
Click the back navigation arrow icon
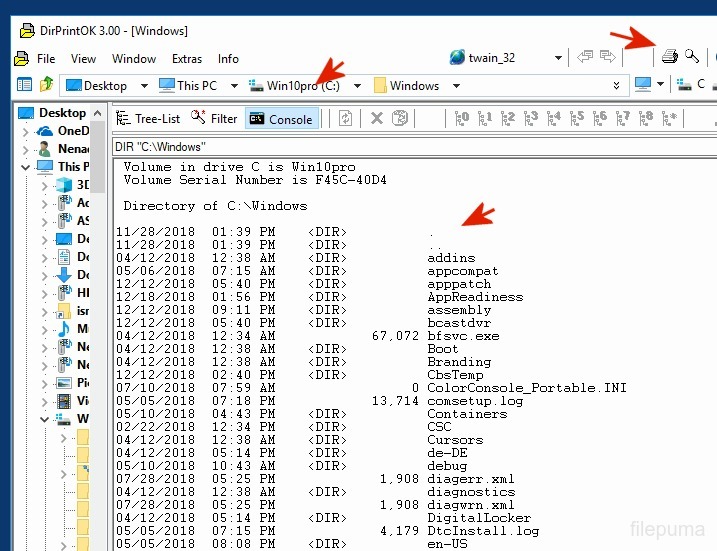pyautogui.click(x=586, y=58)
